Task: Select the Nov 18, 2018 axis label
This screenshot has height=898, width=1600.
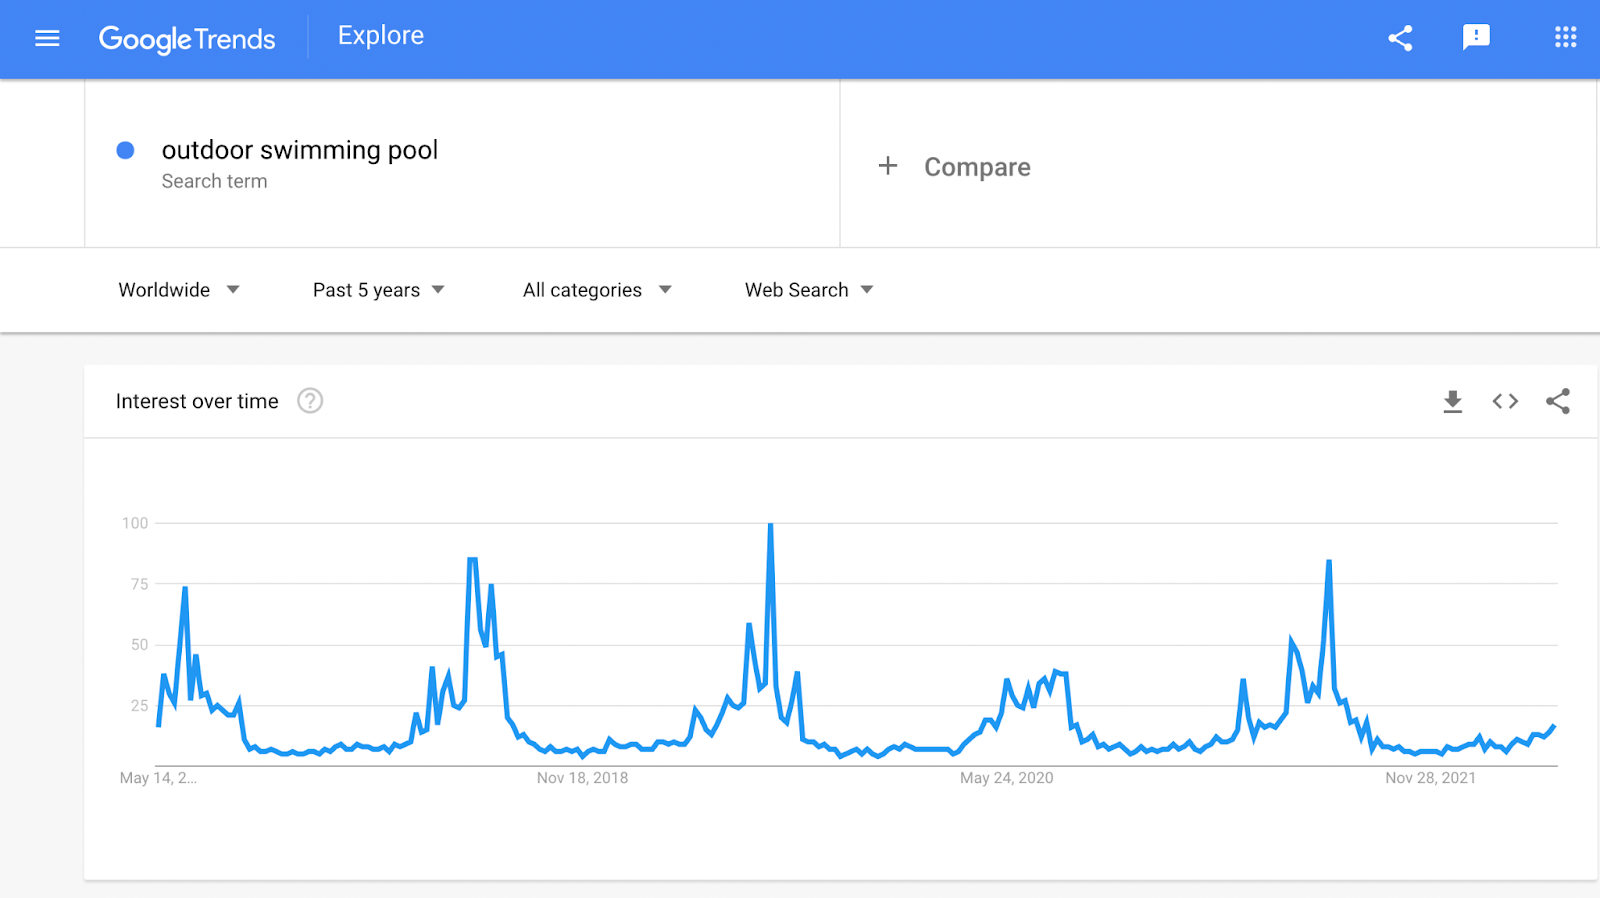Action: (x=582, y=778)
